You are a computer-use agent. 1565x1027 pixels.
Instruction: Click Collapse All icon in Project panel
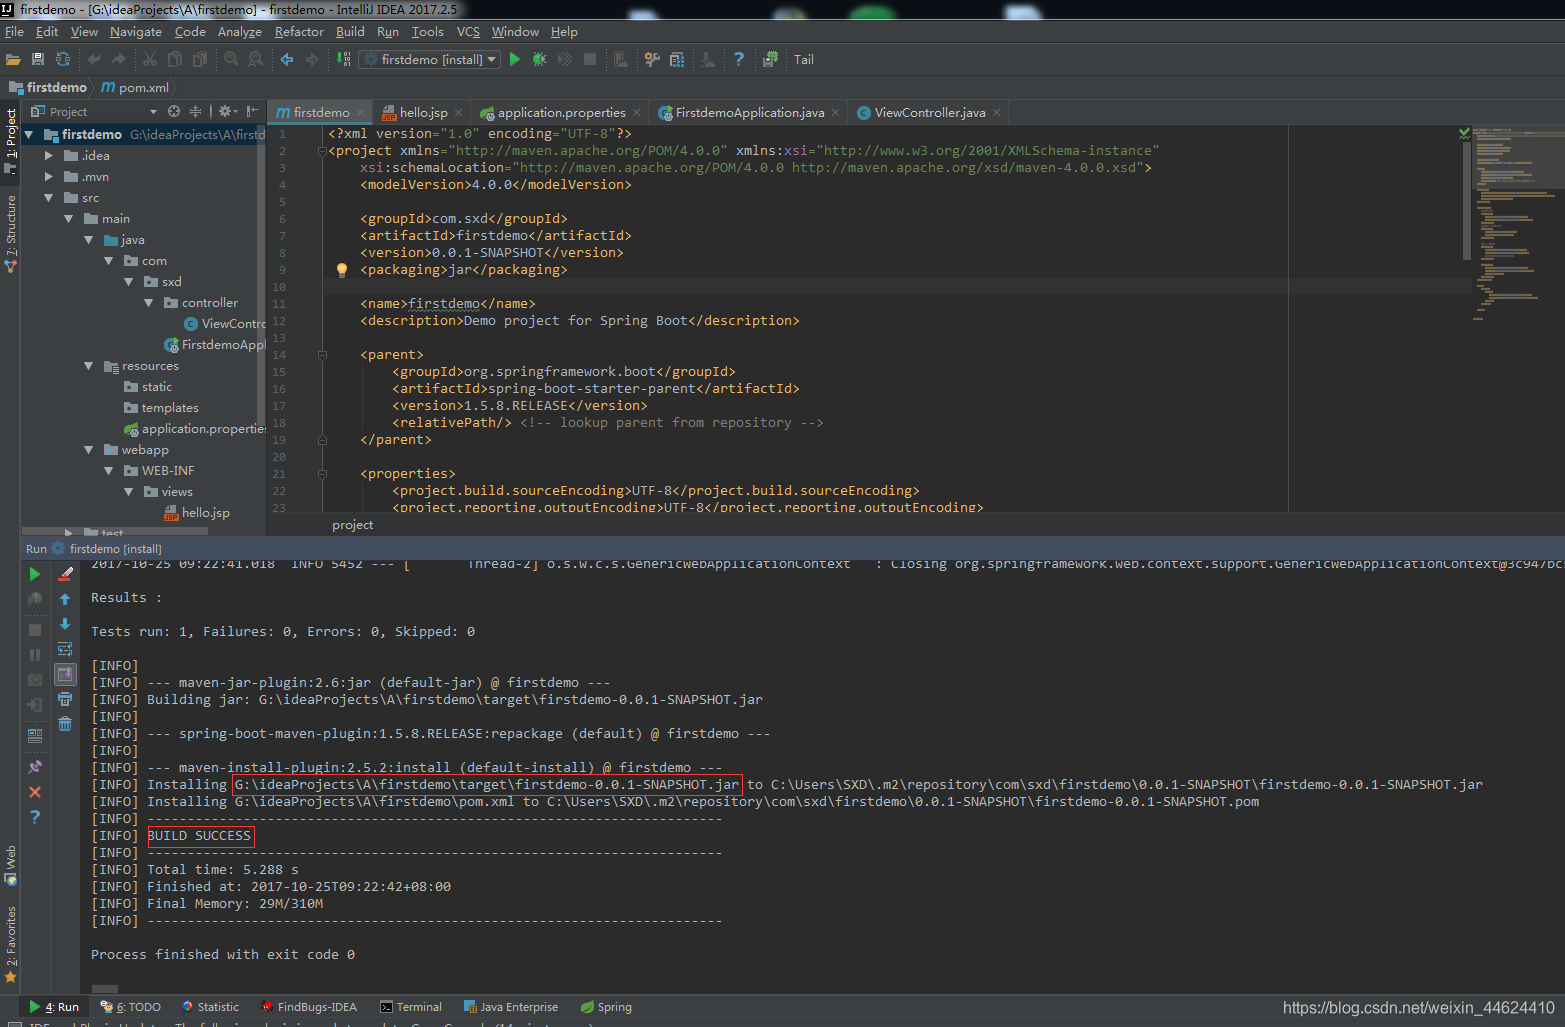196,111
